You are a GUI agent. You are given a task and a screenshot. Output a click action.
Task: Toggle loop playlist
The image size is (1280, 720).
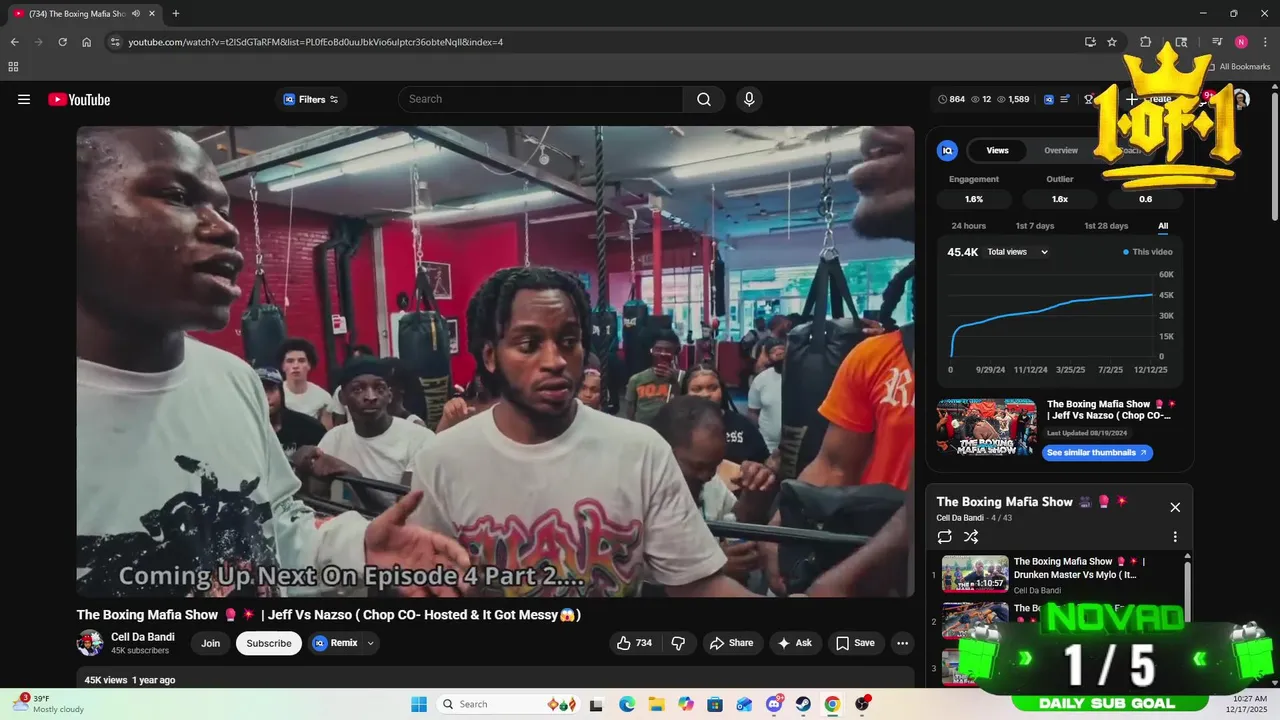coord(945,537)
